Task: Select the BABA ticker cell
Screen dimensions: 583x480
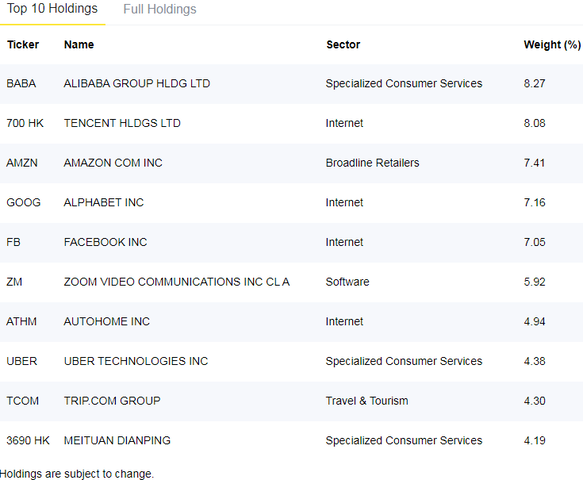Action: tap(21, 83)
